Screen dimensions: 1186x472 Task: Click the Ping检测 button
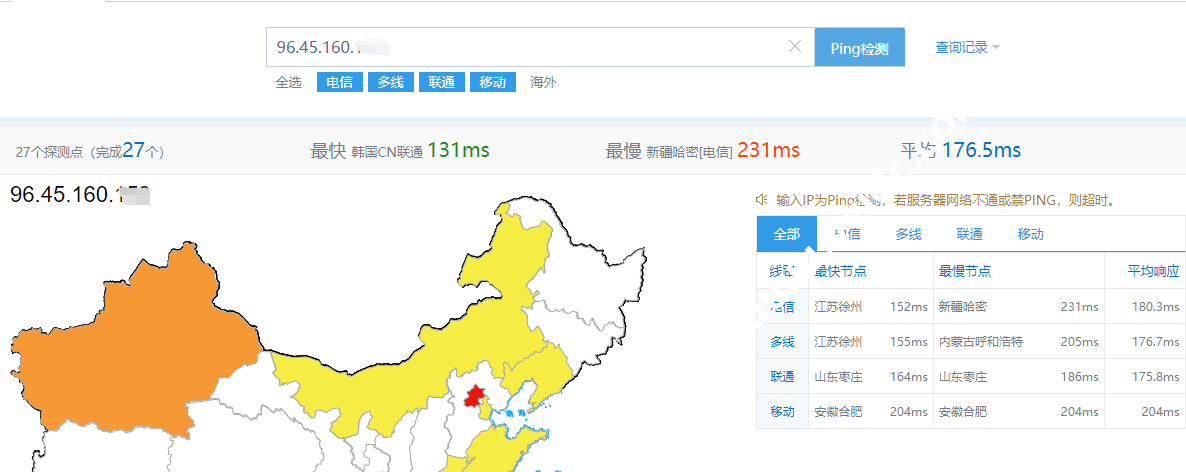coord(859,48)
